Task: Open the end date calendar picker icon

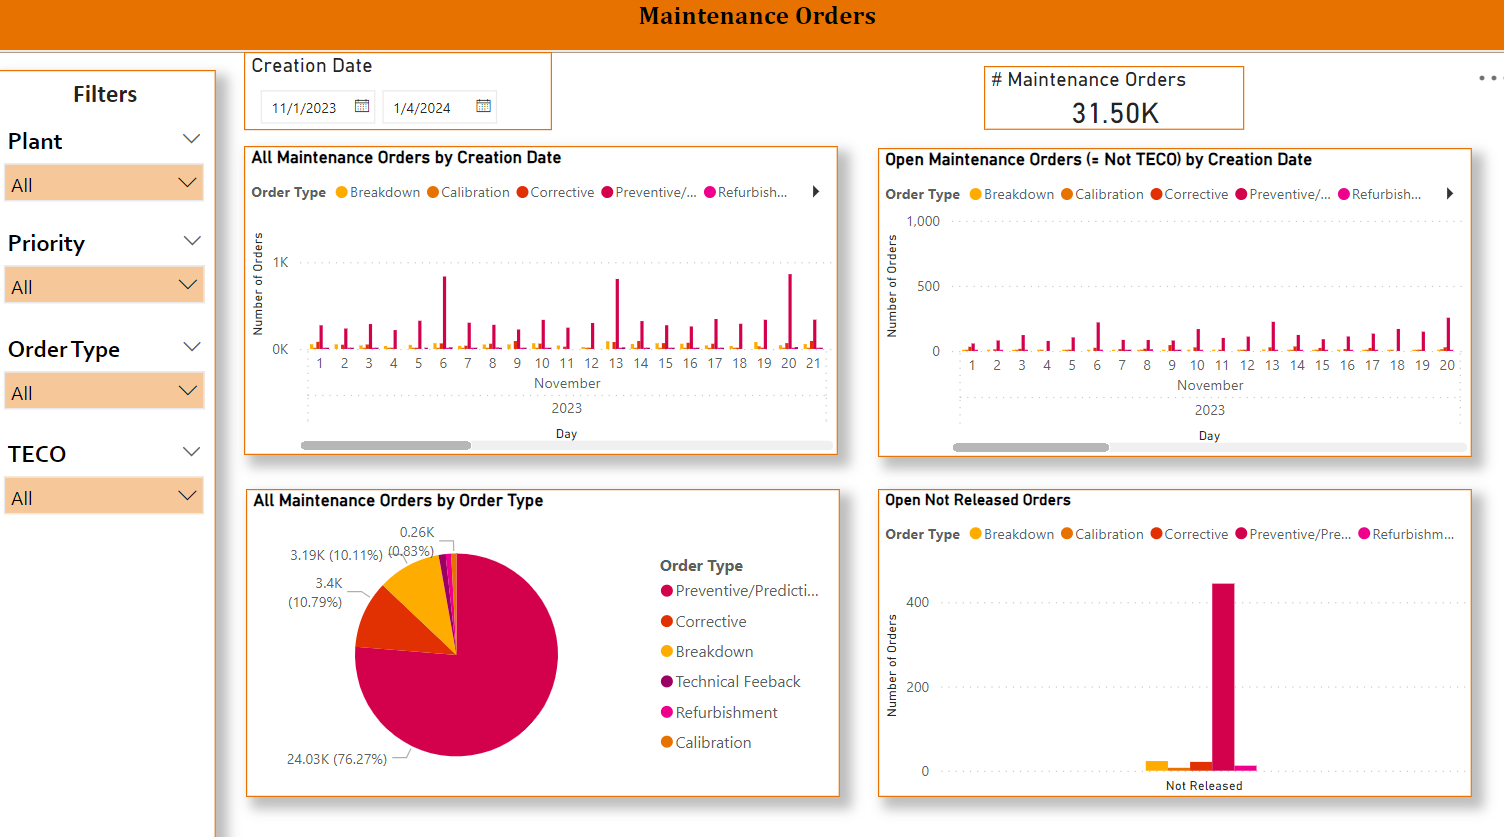Action: pyautogui.click(x=483, y=106)
